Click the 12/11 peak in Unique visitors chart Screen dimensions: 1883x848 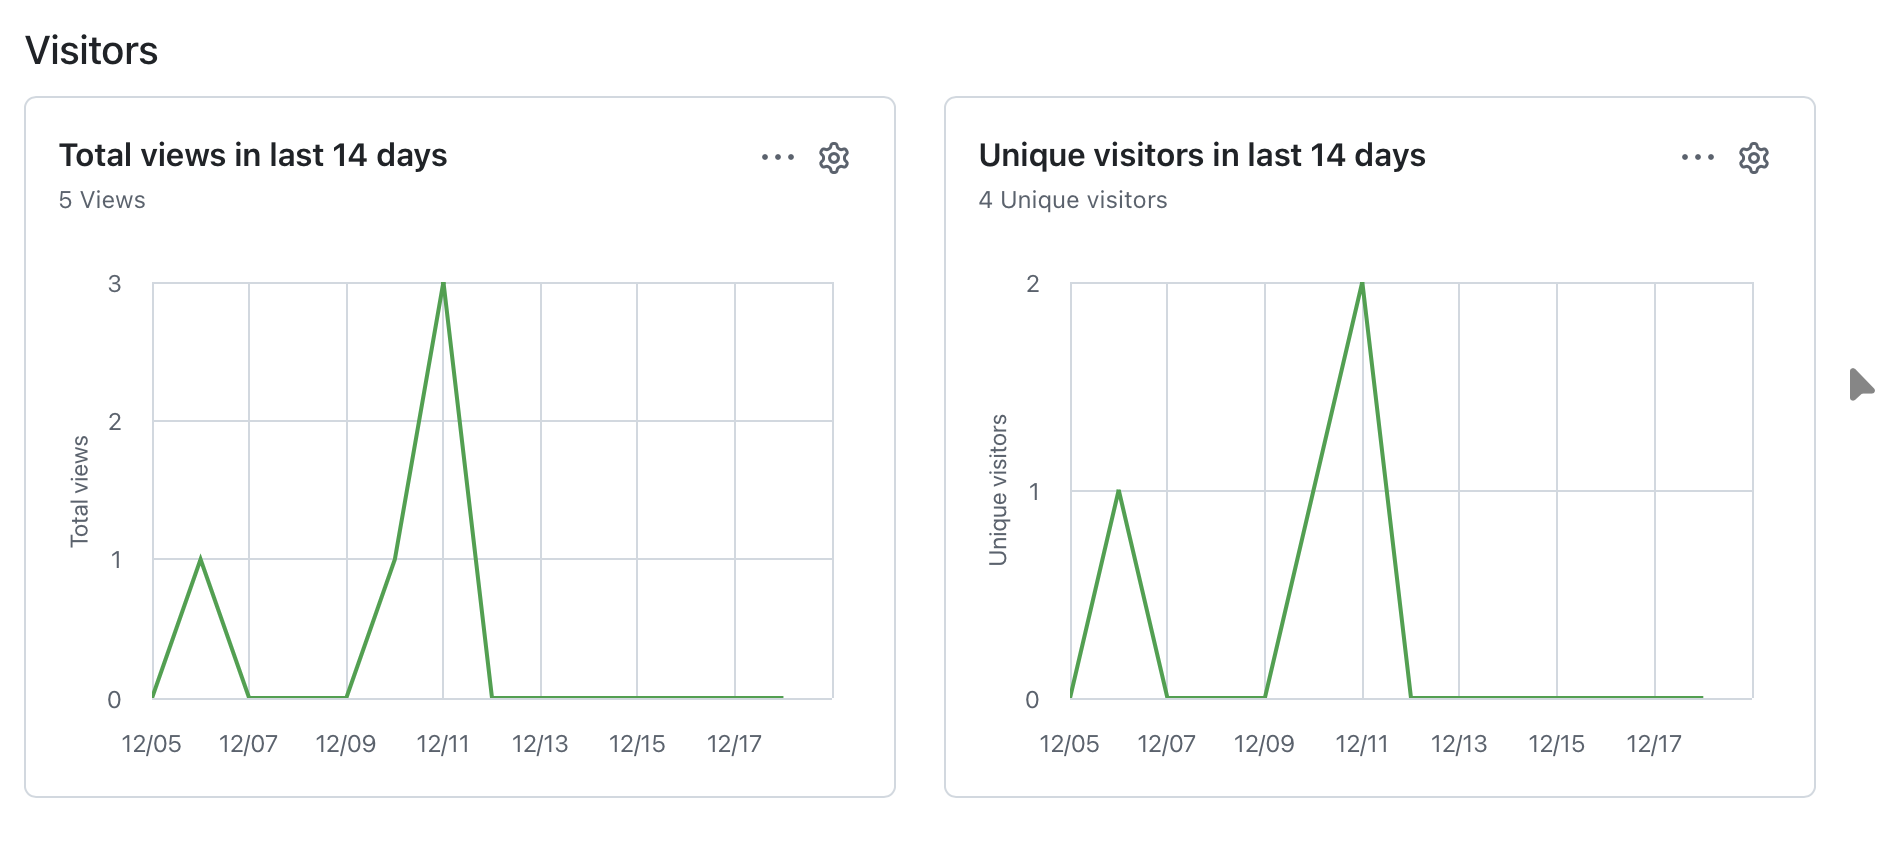pyautogui.click(x=1362, y=285)
